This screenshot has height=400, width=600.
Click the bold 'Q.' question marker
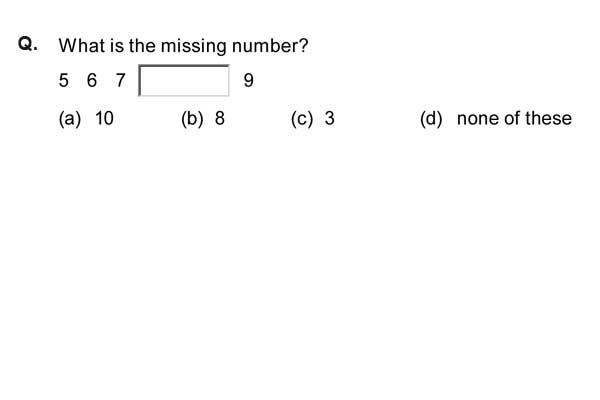tap(28, 44)
